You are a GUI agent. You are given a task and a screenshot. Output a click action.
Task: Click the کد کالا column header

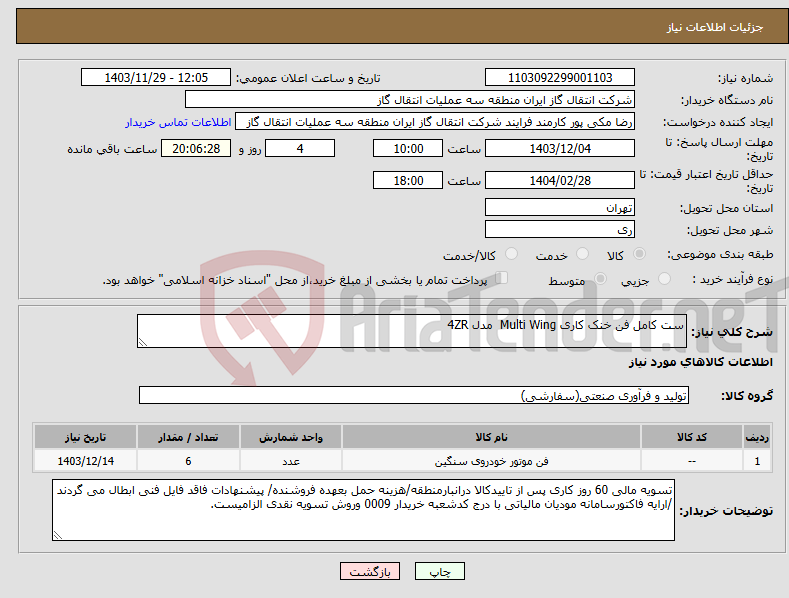(x=691, y=437)
